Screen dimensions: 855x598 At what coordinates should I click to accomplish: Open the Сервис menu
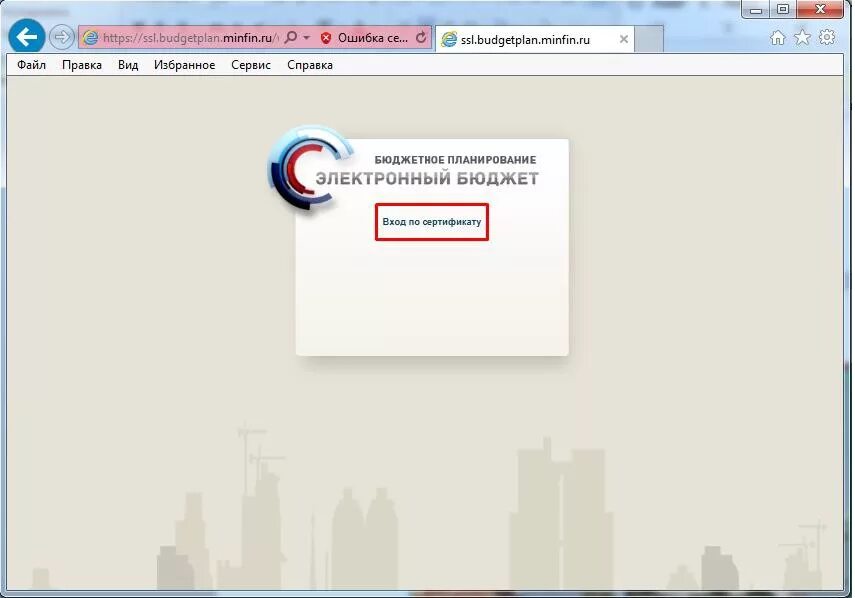(251, 65)
